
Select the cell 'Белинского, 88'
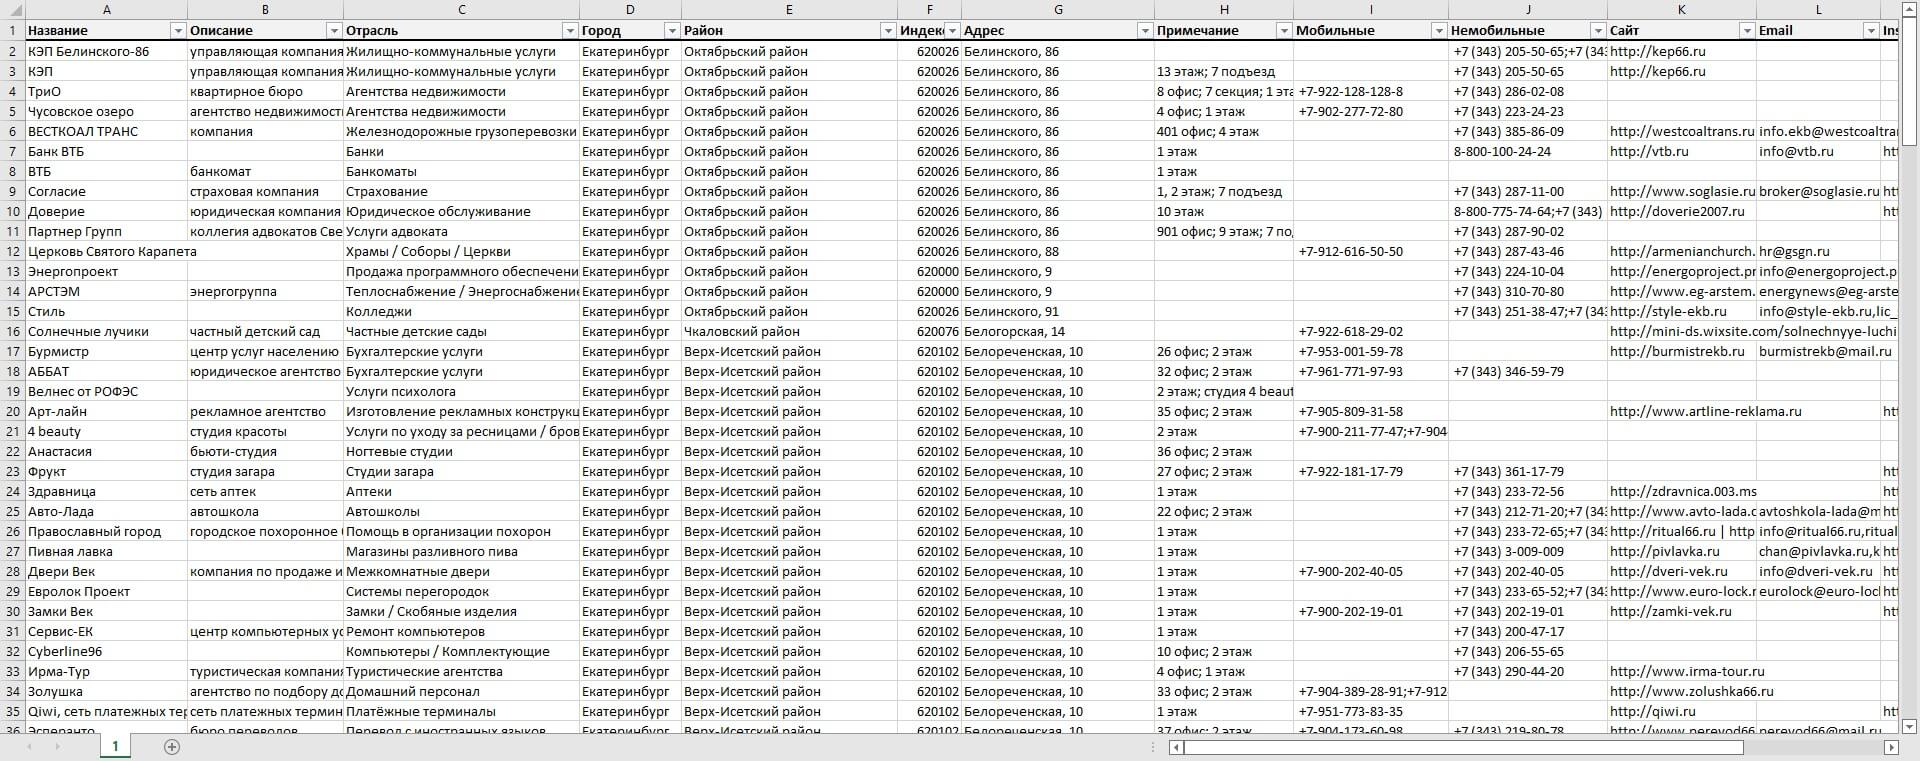(x=1058, y=251)
